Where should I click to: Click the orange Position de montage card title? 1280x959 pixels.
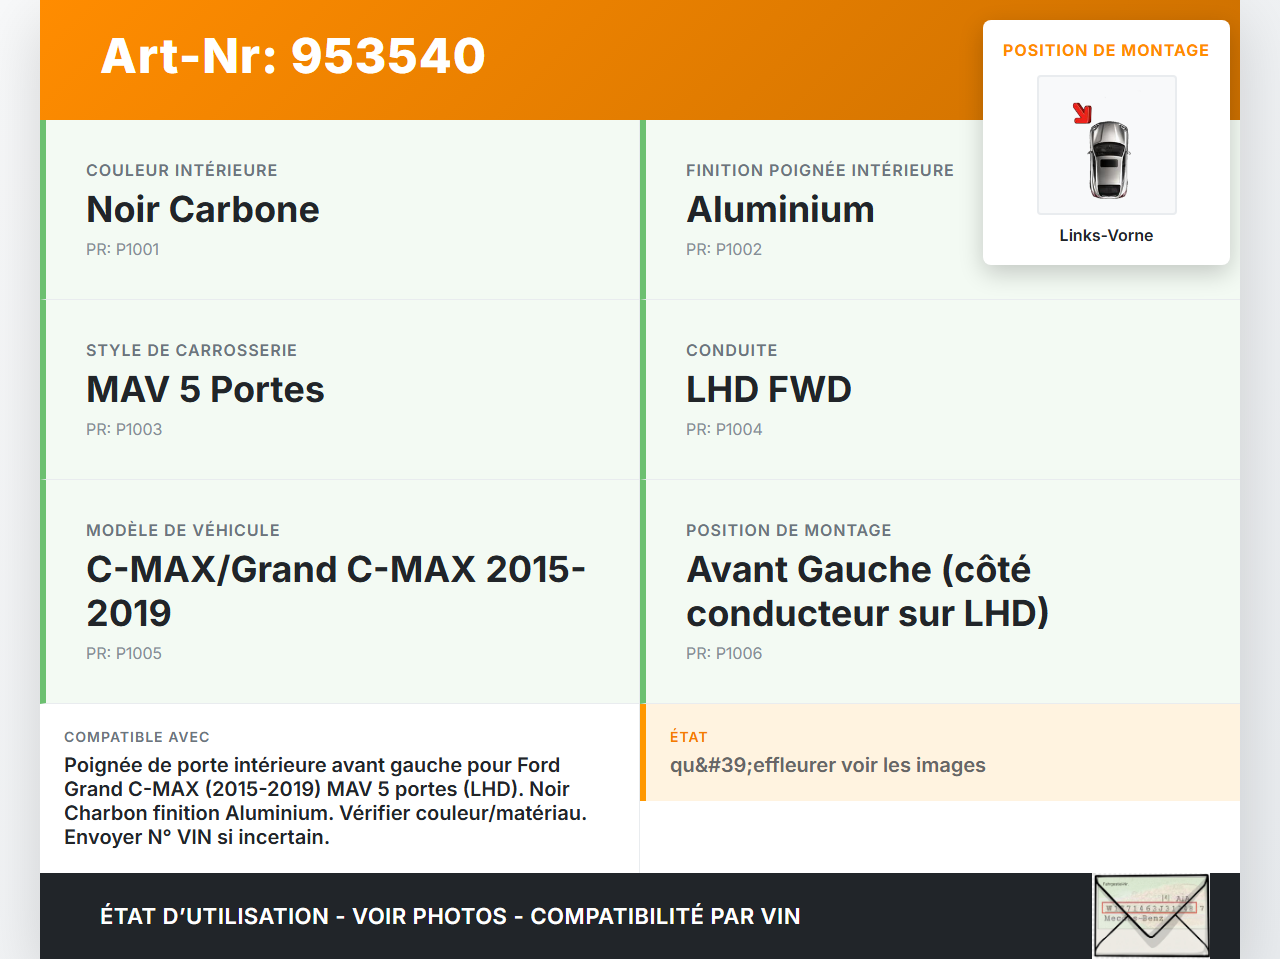(1106, 50)
